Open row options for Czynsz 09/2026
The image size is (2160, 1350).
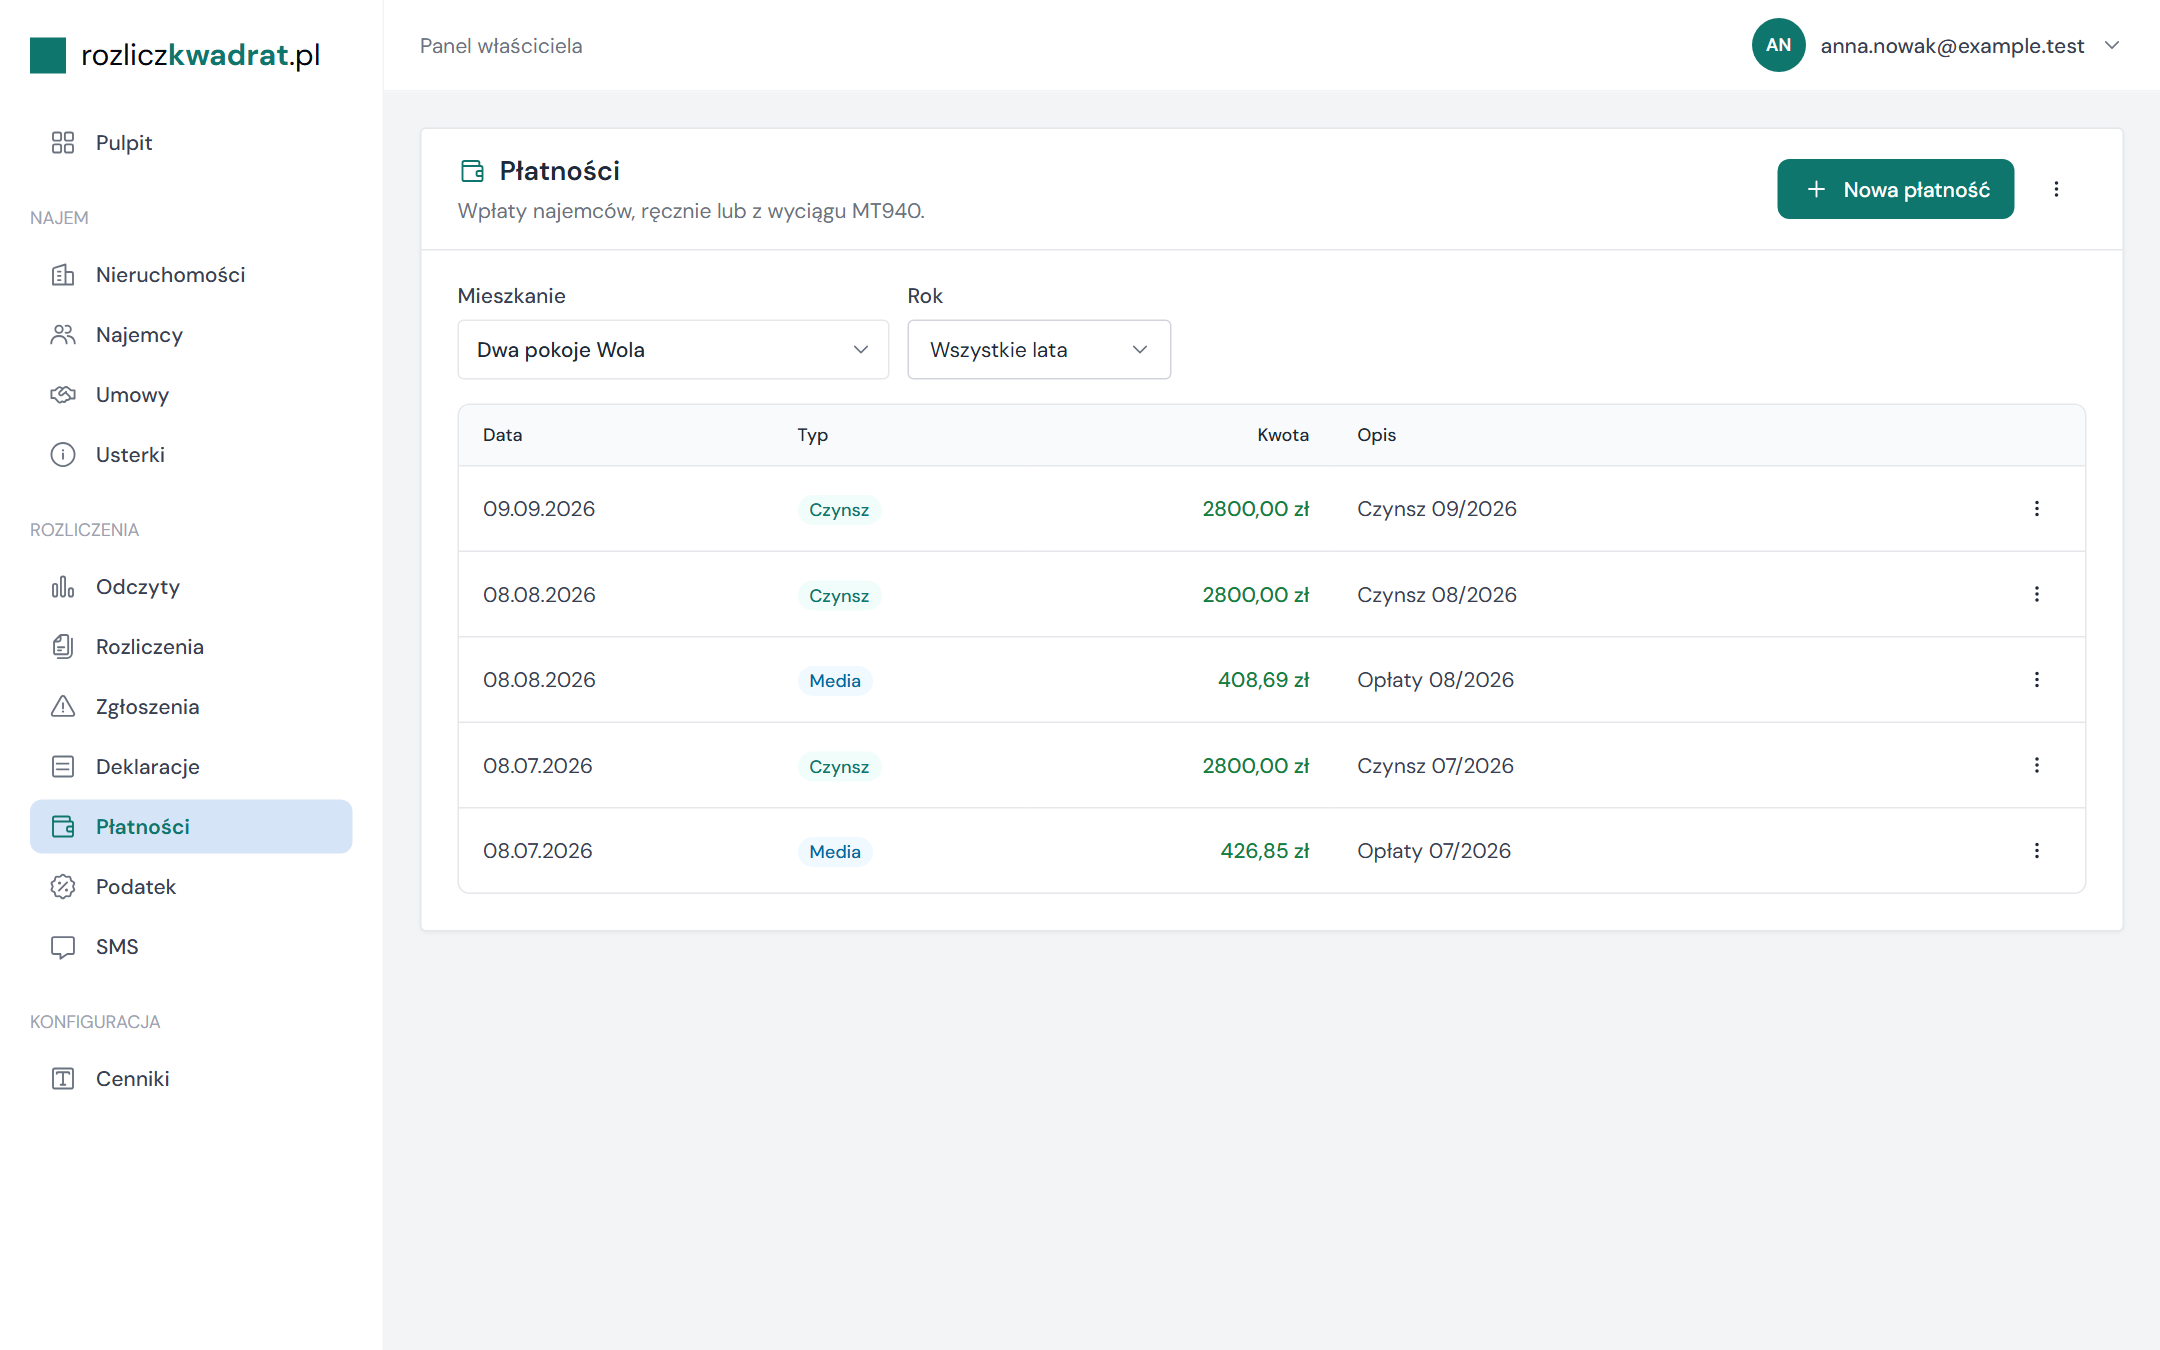pos(2037,509)
